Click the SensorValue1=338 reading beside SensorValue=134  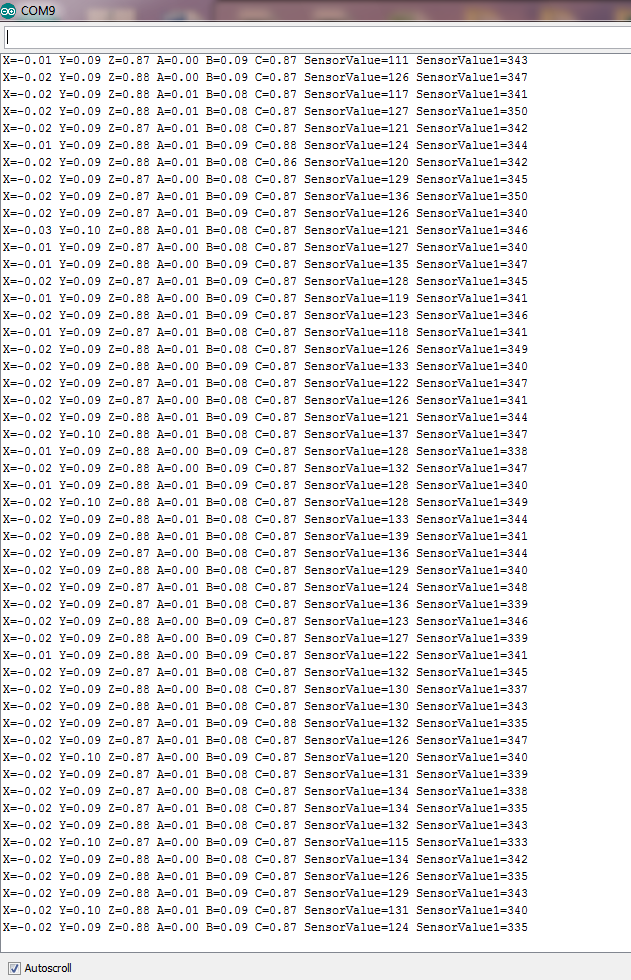coord(472,791)
